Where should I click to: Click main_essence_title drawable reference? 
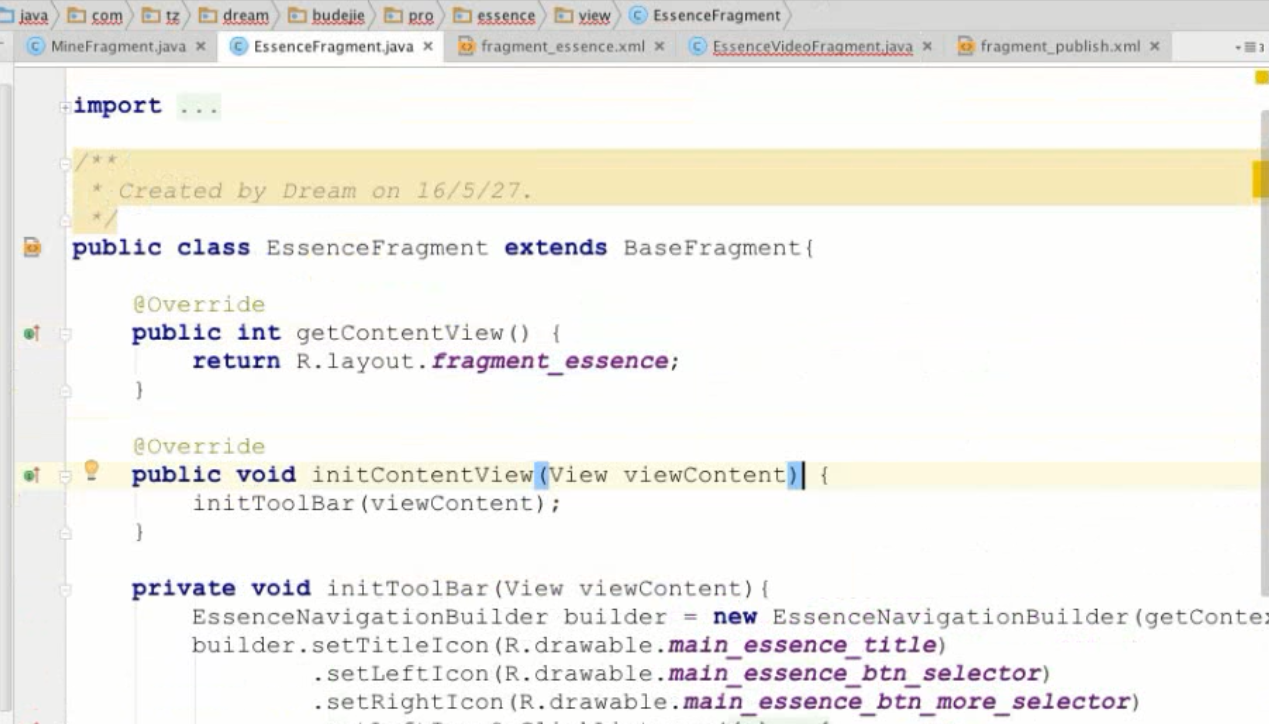click(802, 644)
